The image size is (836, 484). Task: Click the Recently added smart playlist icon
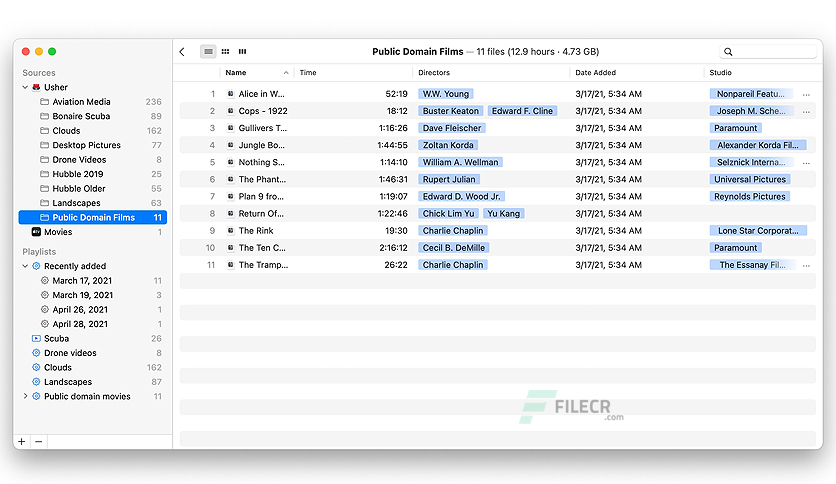[x=36, y=266]
